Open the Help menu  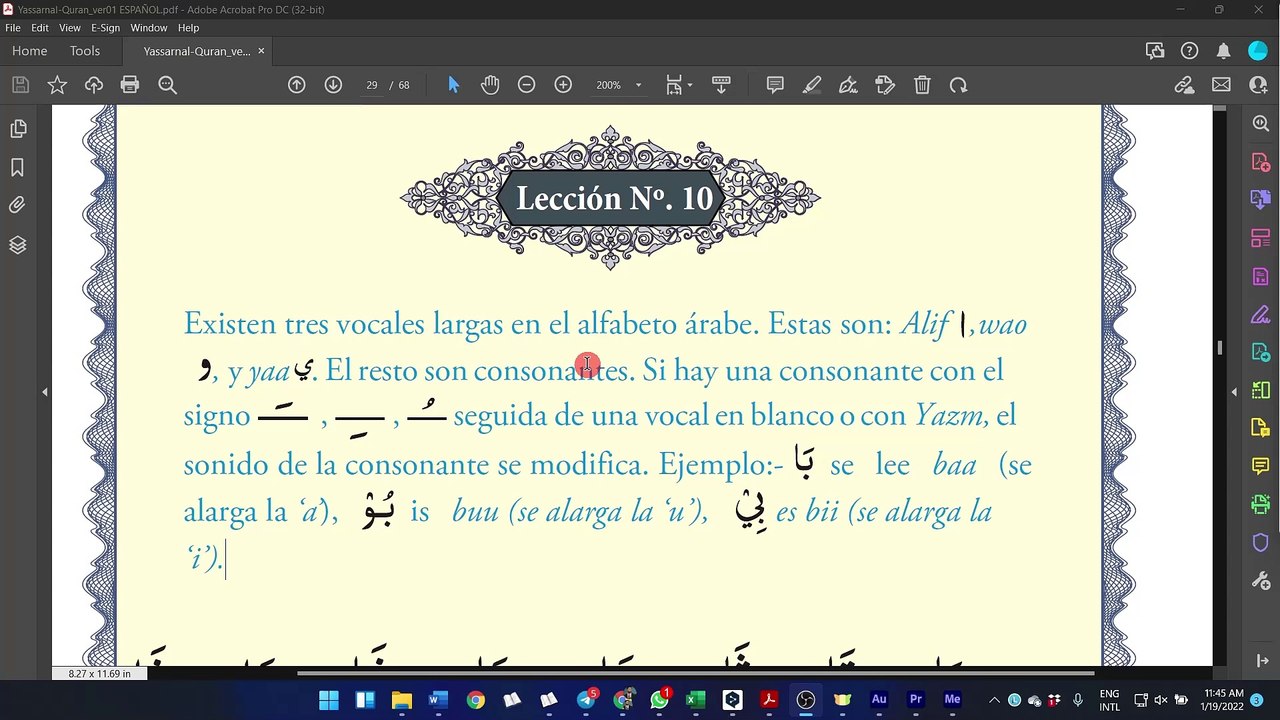tap(188, 28)
